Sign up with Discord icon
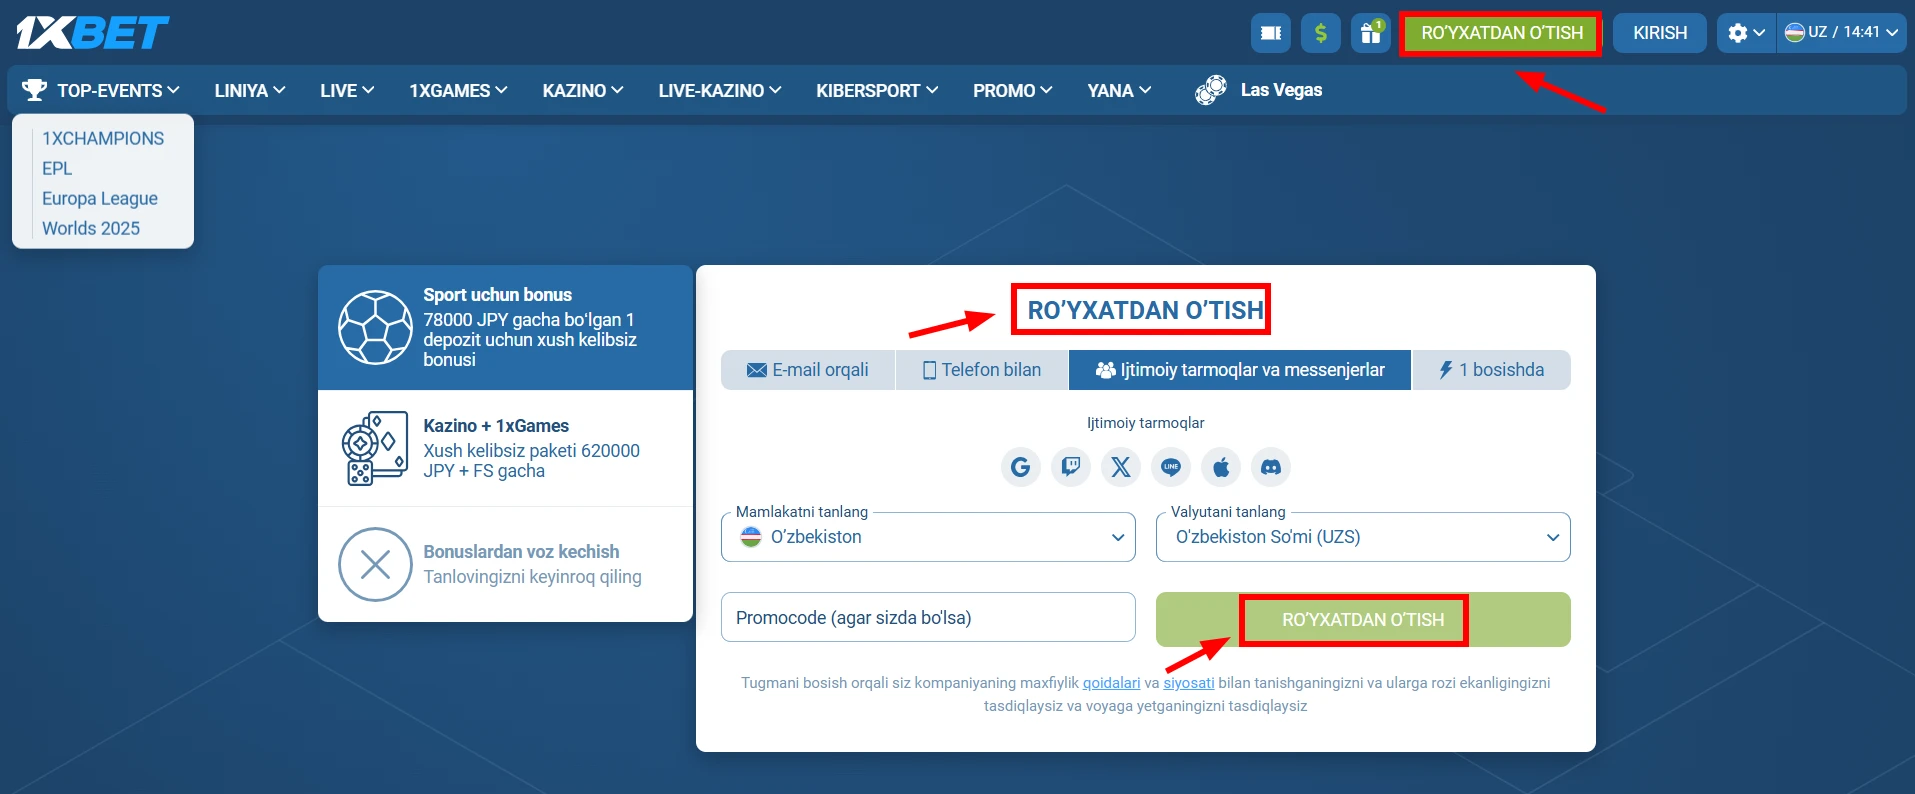 pos(1271,467)
